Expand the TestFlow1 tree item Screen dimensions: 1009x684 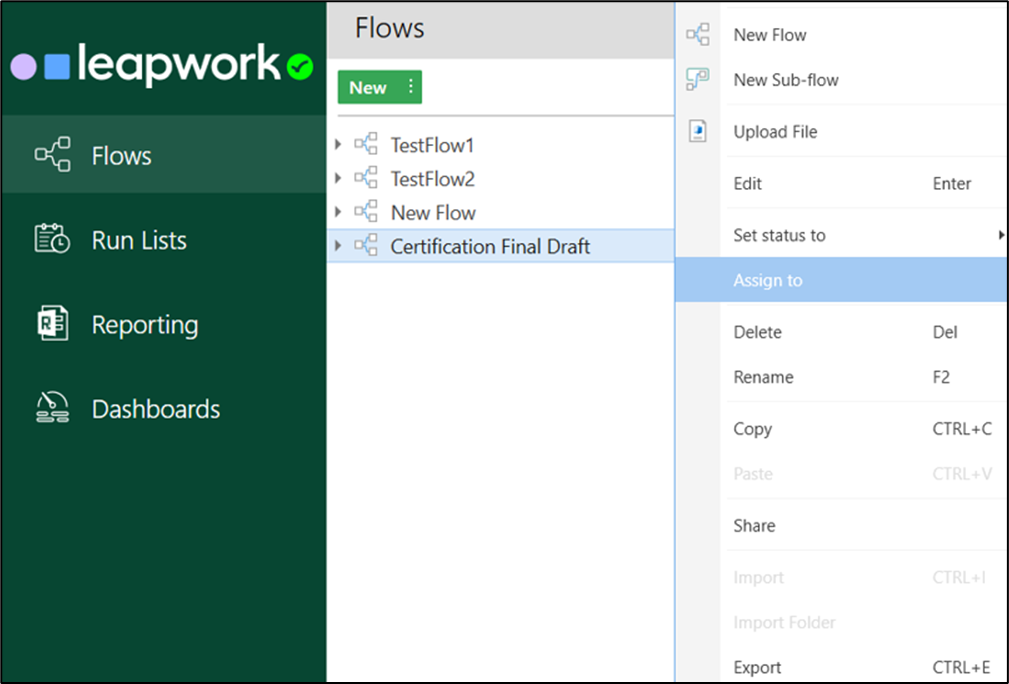(x=339, y=144)
